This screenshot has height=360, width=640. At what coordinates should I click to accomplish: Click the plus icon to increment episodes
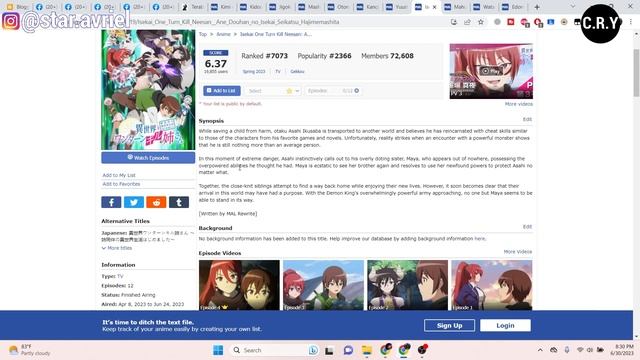click(x=357, y=91)
